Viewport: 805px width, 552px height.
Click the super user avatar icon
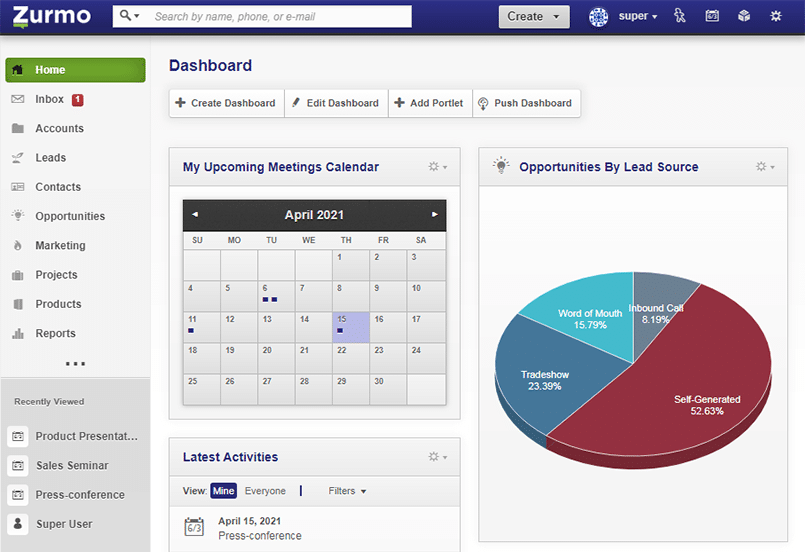pos(599,16)
